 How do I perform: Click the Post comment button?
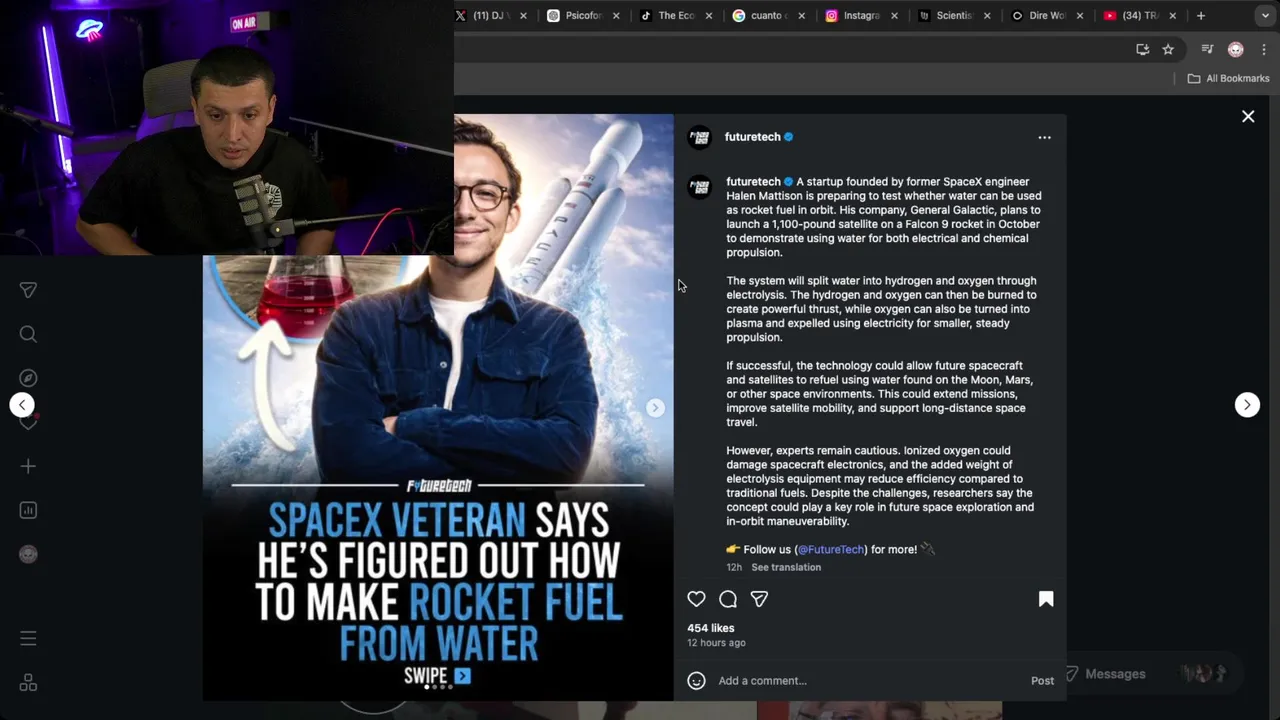tap(1042, 681)
